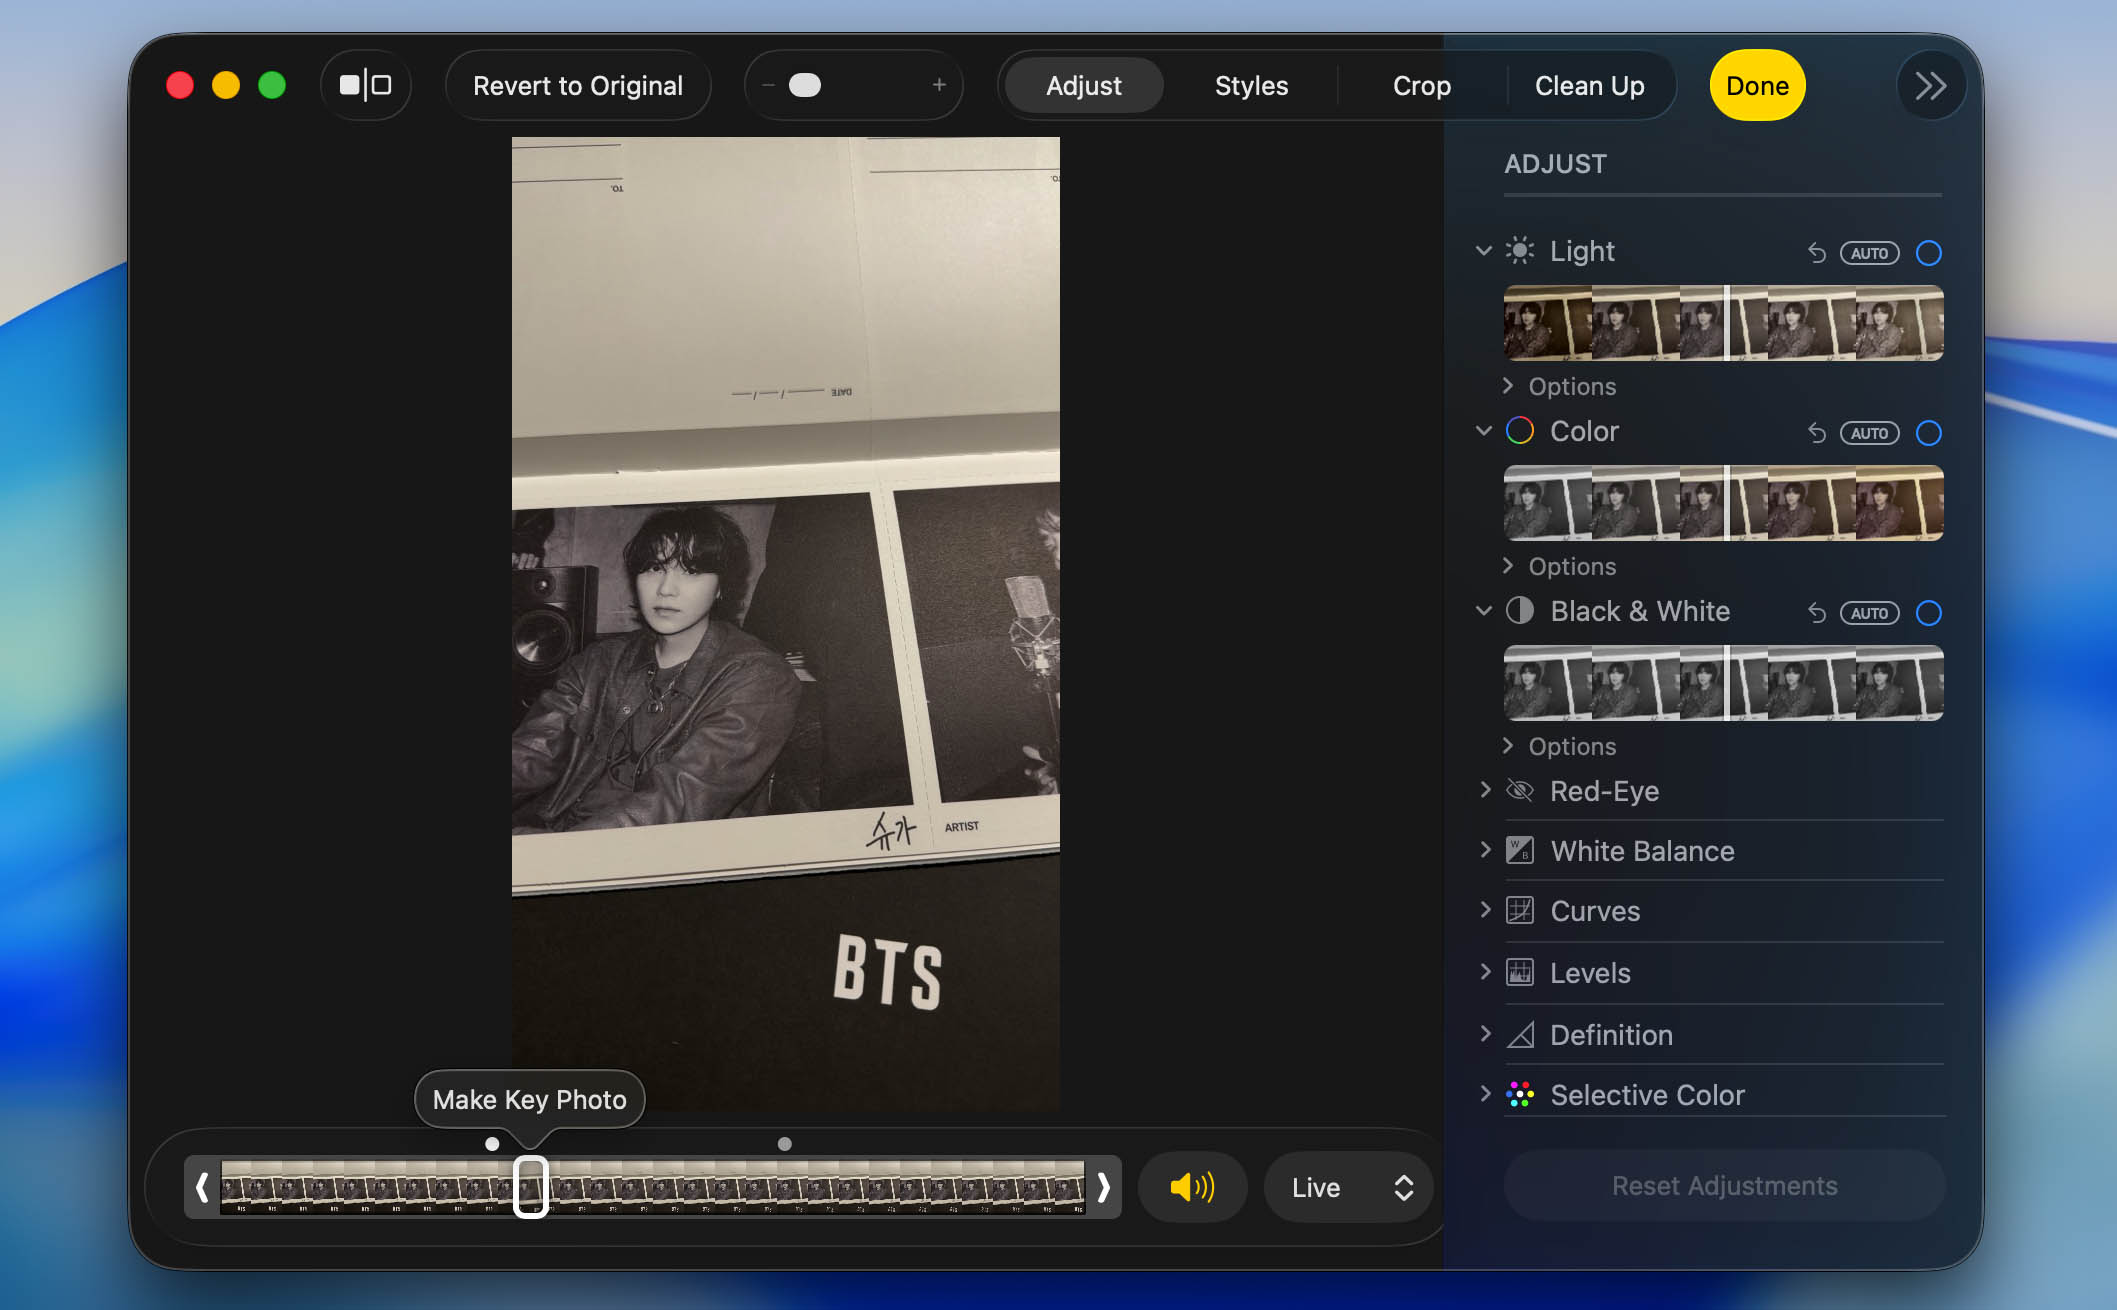Collapse the Color section chevron
The width and height of the screenshot is (2117, 1310).
point(1484,431)
